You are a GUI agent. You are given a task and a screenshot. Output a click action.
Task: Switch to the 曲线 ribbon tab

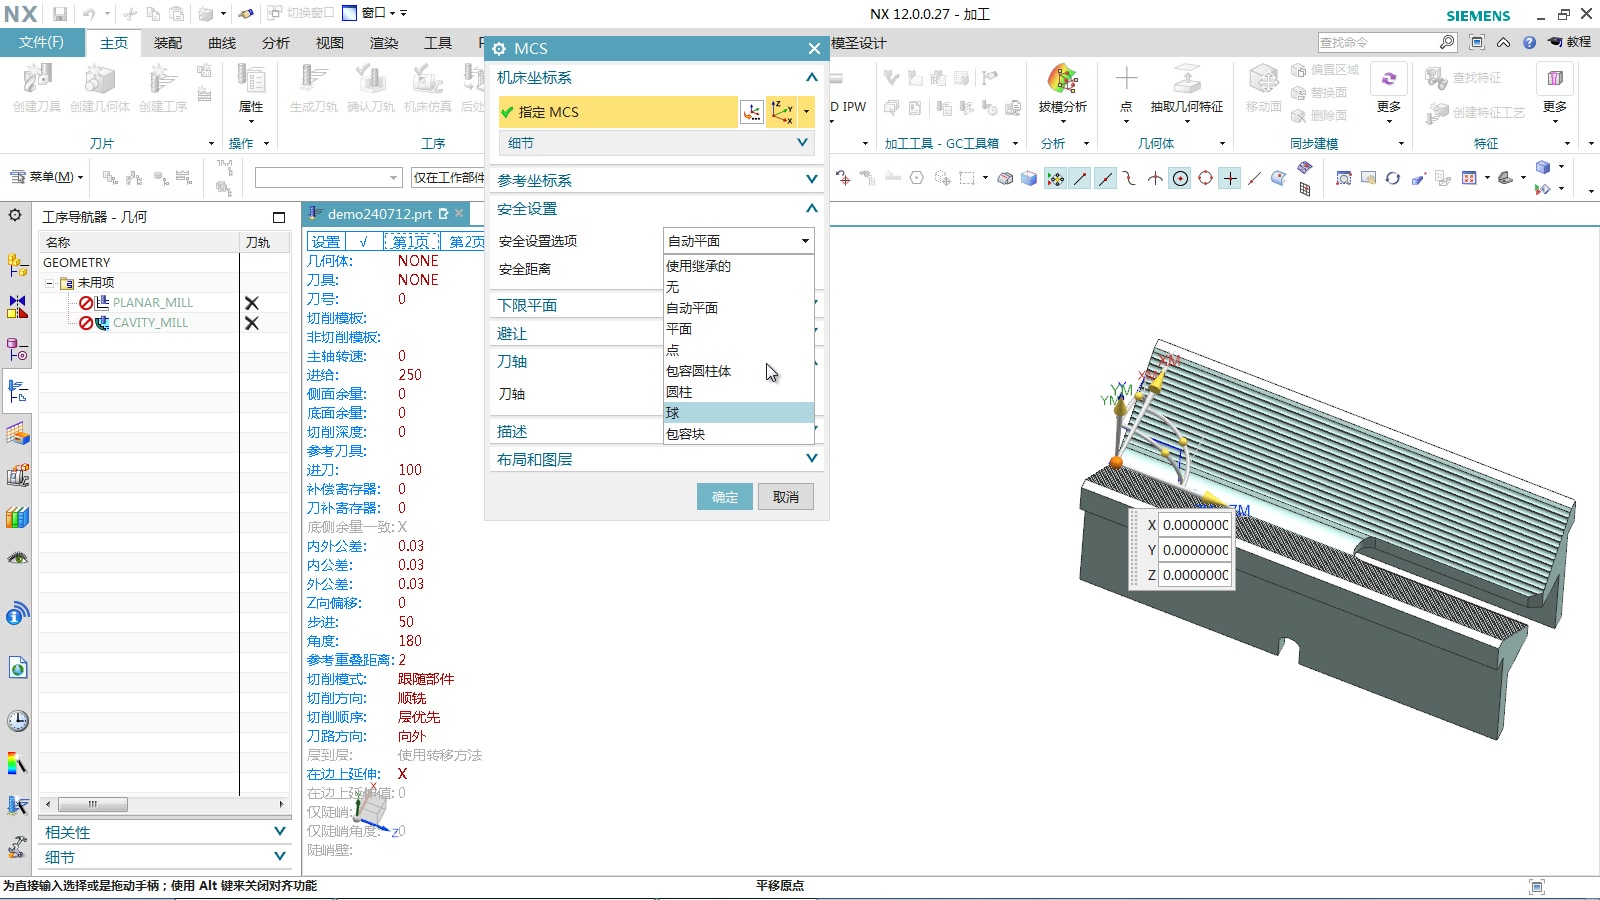click(x=222, y=43)
